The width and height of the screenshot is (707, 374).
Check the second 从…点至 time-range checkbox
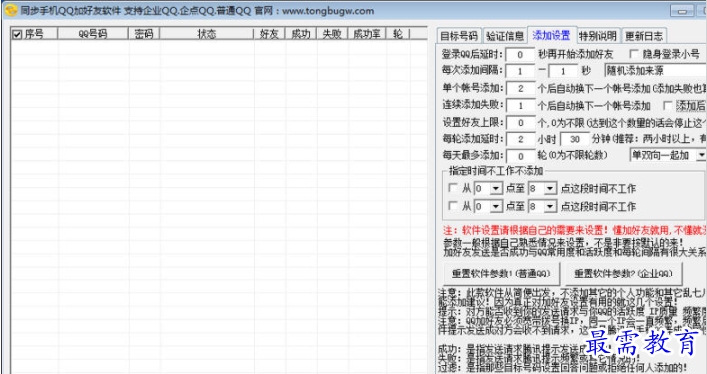click(x=453, y=206)
